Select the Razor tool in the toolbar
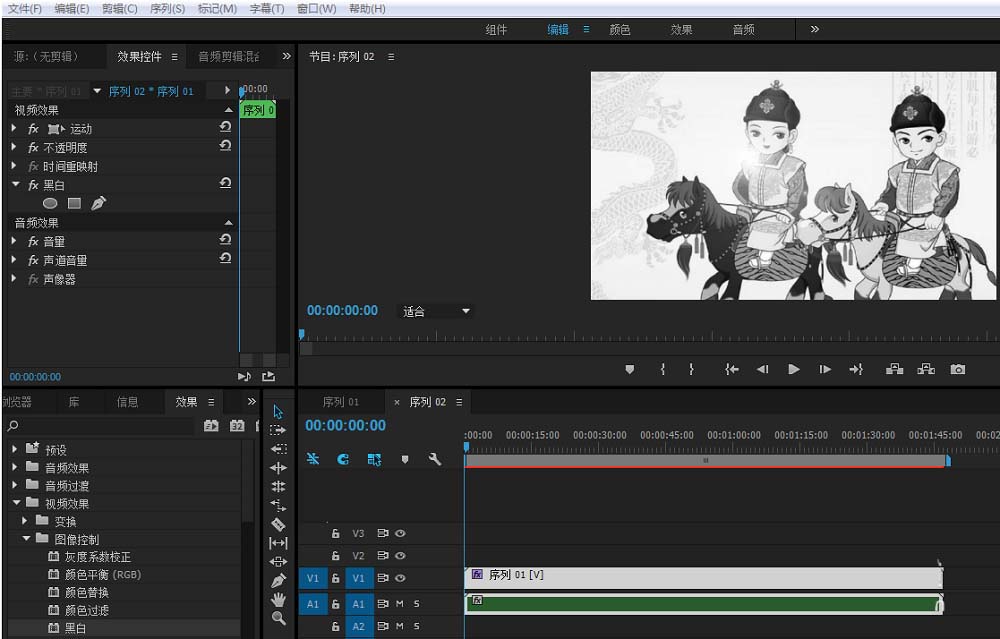Image resolution: width=1000 pixels, height=639 pixels. pos(278,524)
